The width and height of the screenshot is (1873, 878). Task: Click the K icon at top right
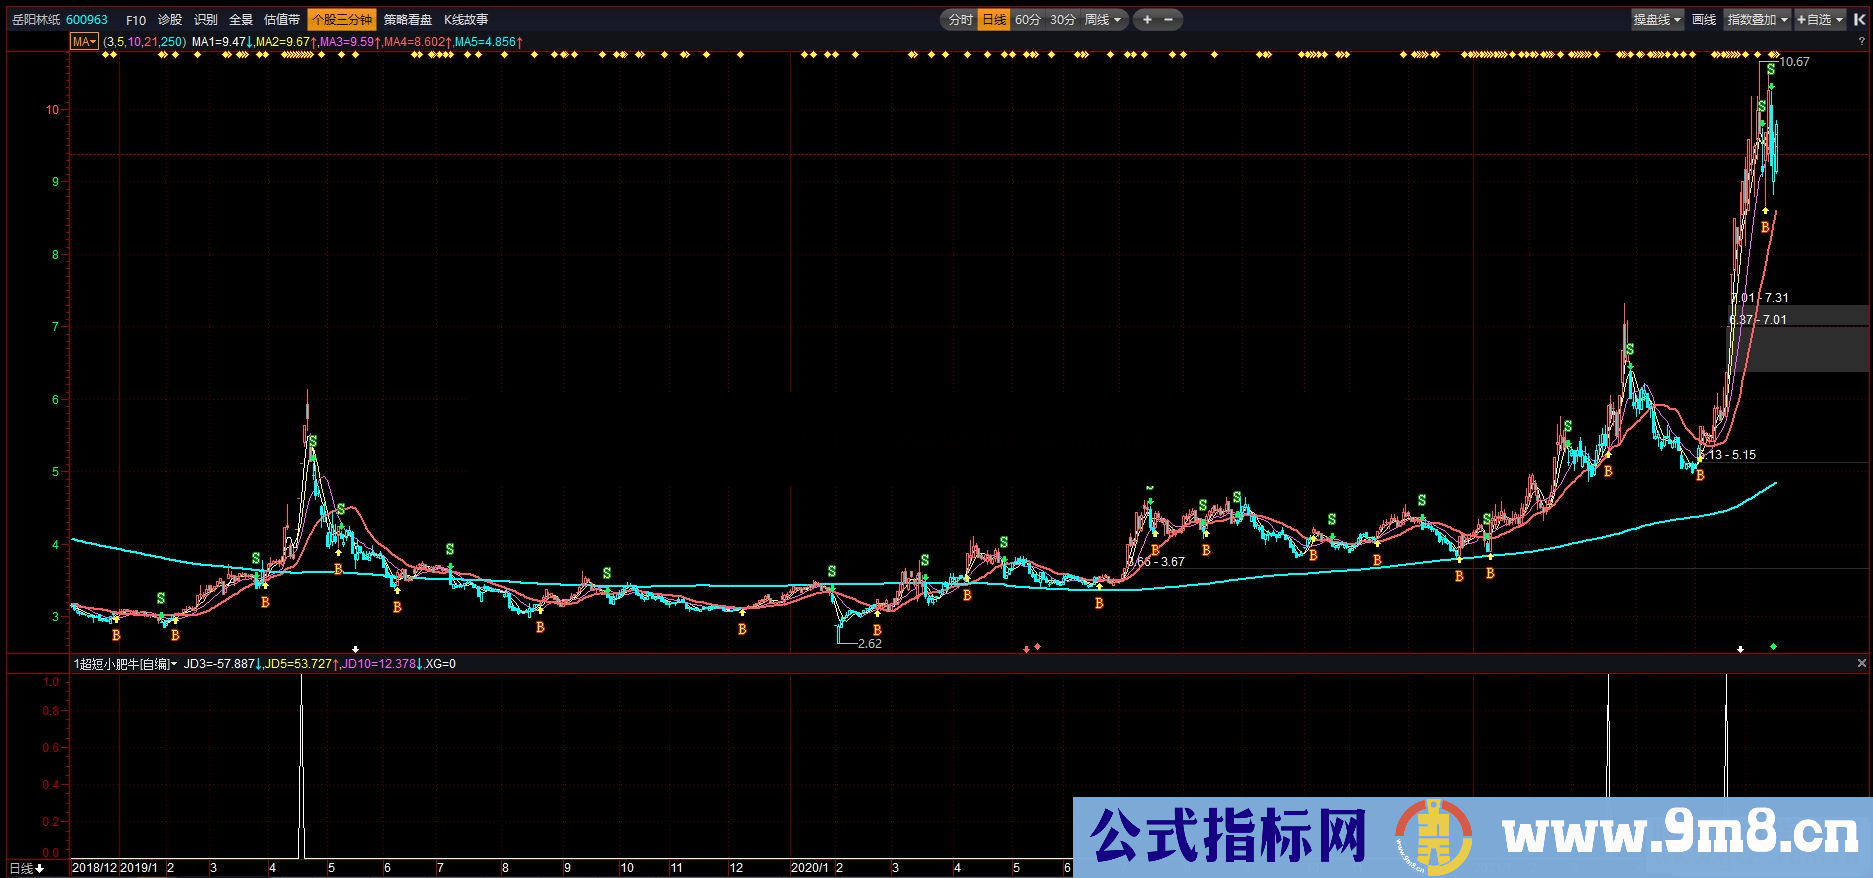pyautogui.click(x=1859, y=19)
